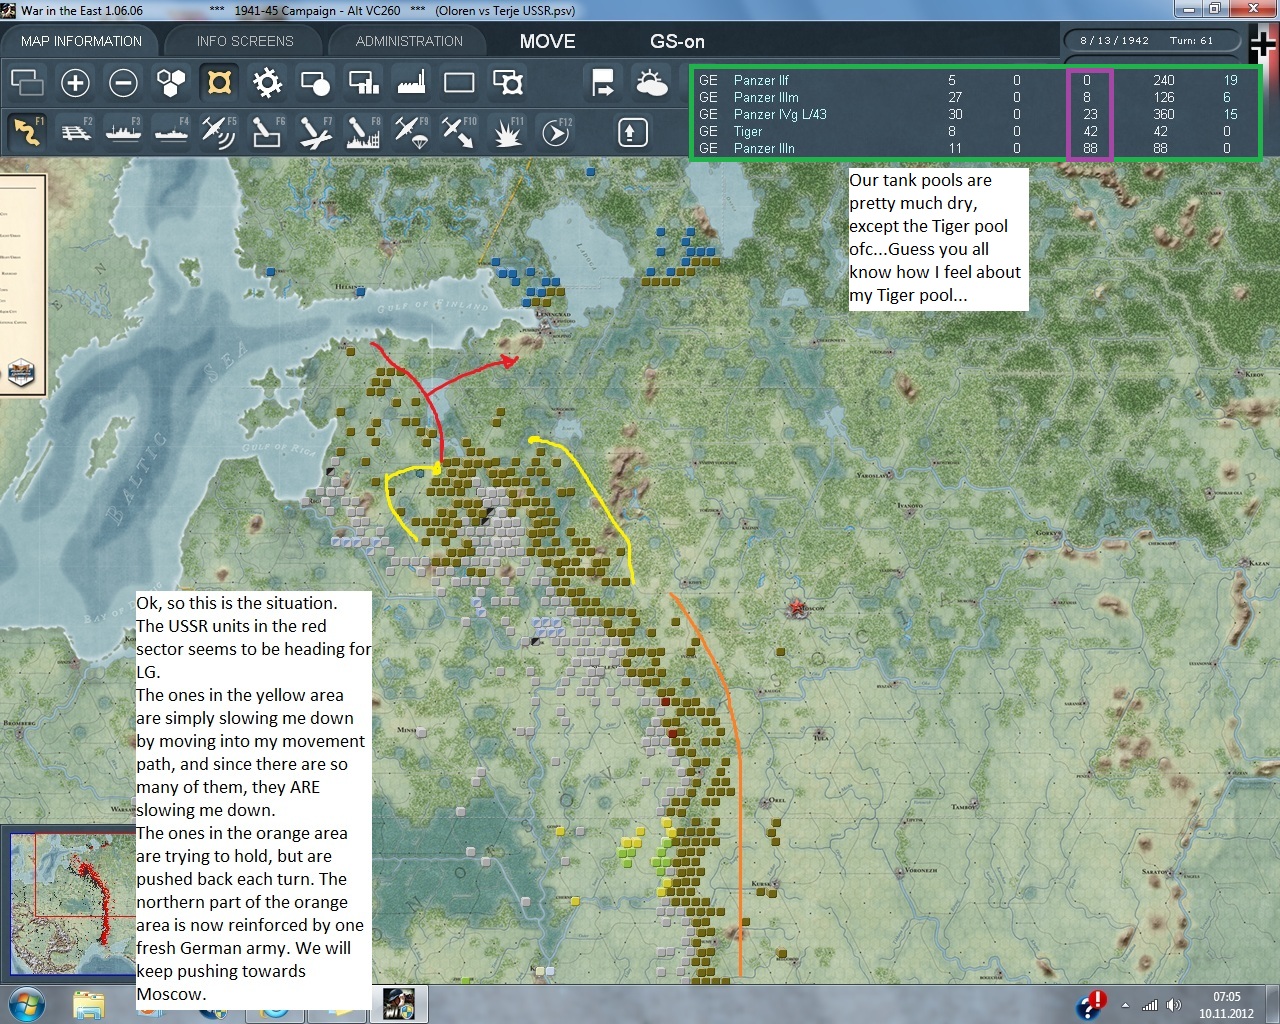Select F2 rail mode icon
The image size is (1280, 1024).
(75, 131)
